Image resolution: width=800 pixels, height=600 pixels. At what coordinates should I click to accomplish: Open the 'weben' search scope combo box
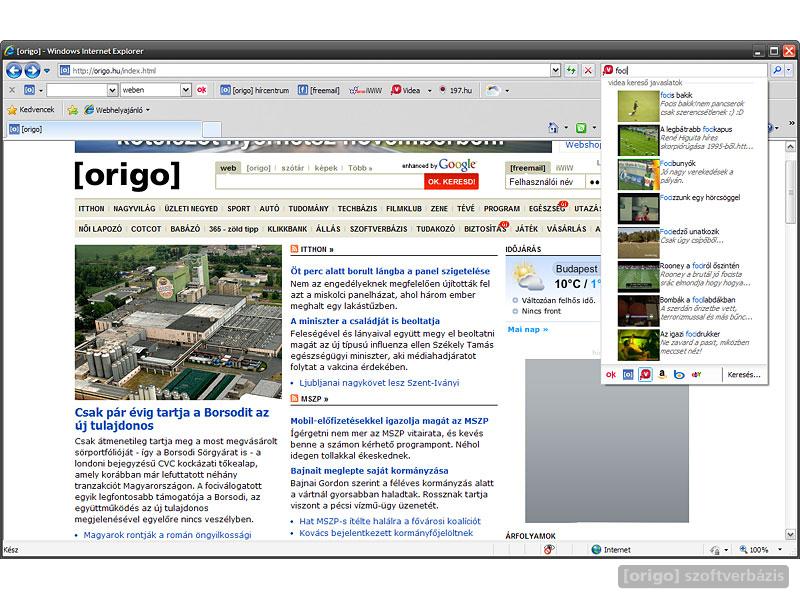click(x=156, y=90)
